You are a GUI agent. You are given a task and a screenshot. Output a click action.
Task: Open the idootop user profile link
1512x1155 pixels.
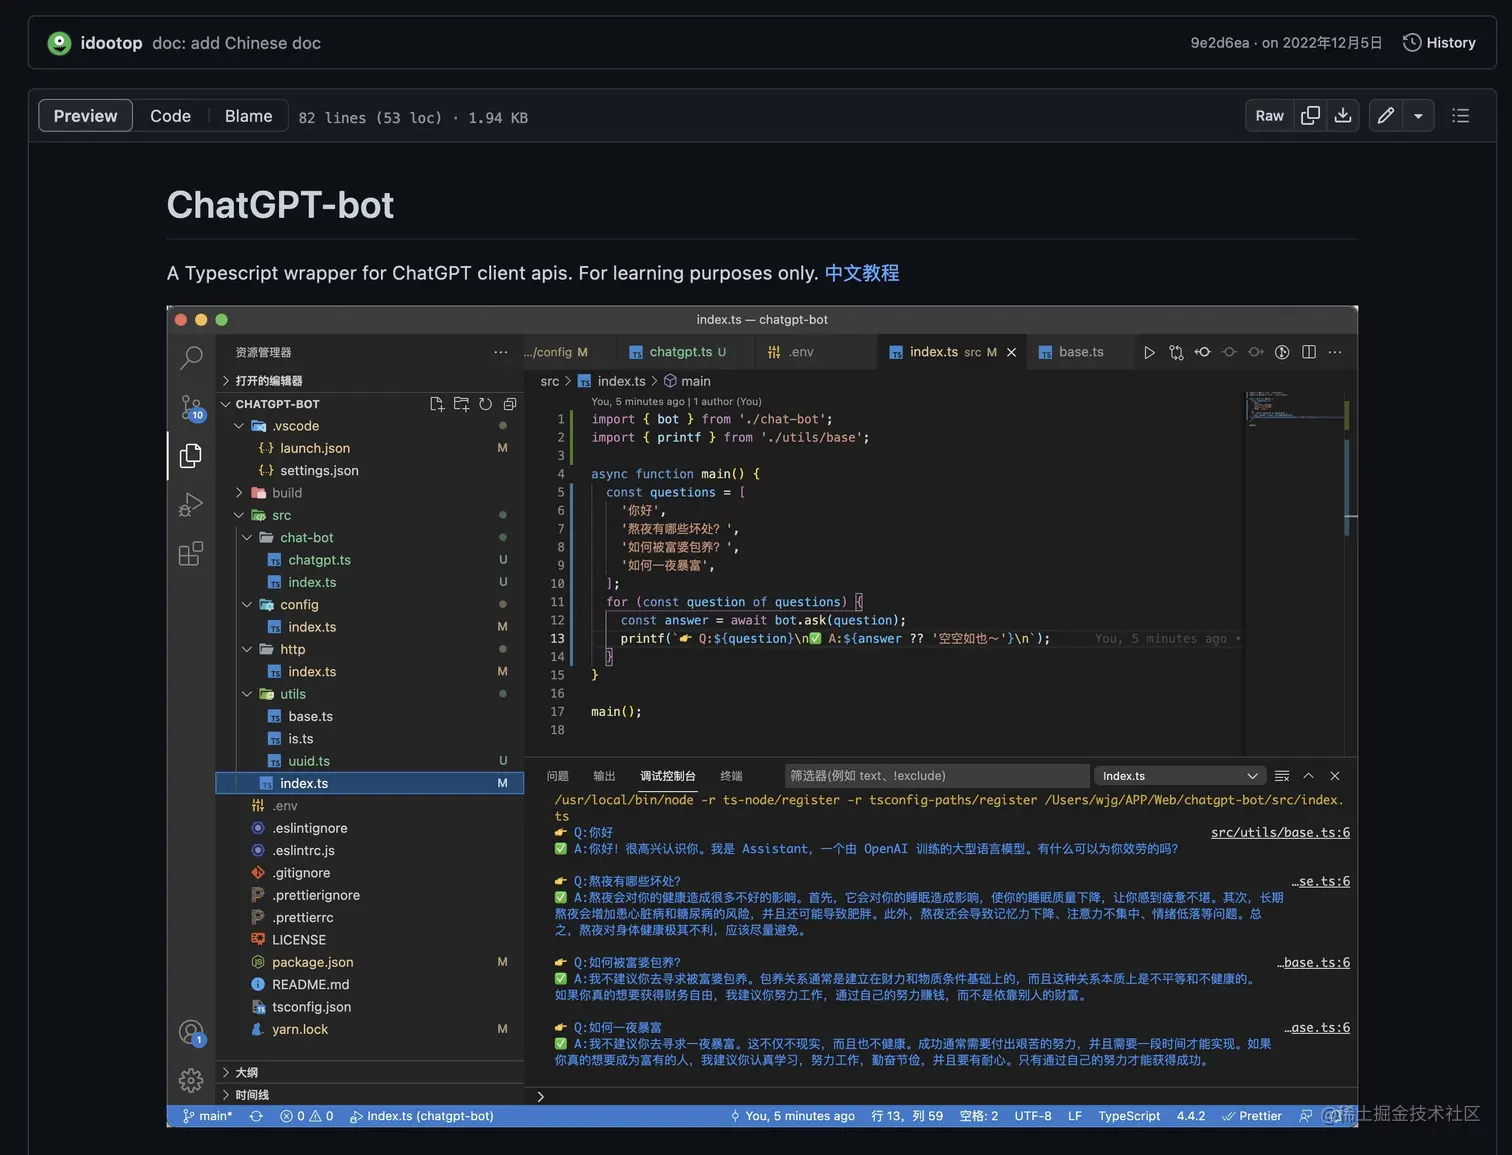111,43
